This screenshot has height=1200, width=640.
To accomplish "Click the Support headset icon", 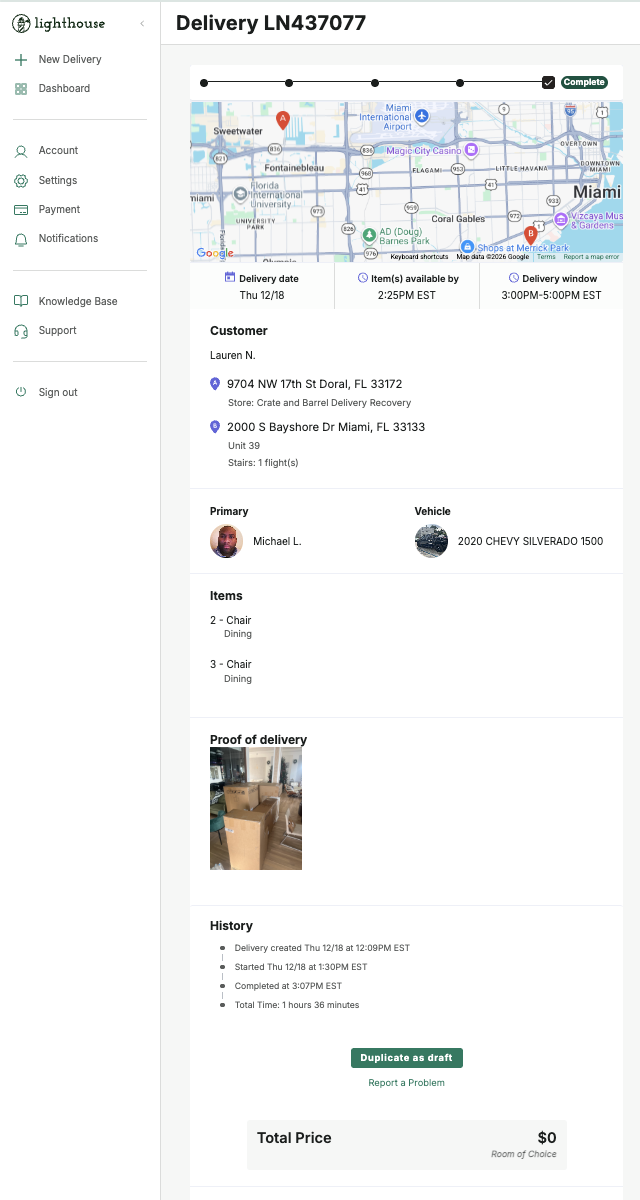I will tap(21, 331).
